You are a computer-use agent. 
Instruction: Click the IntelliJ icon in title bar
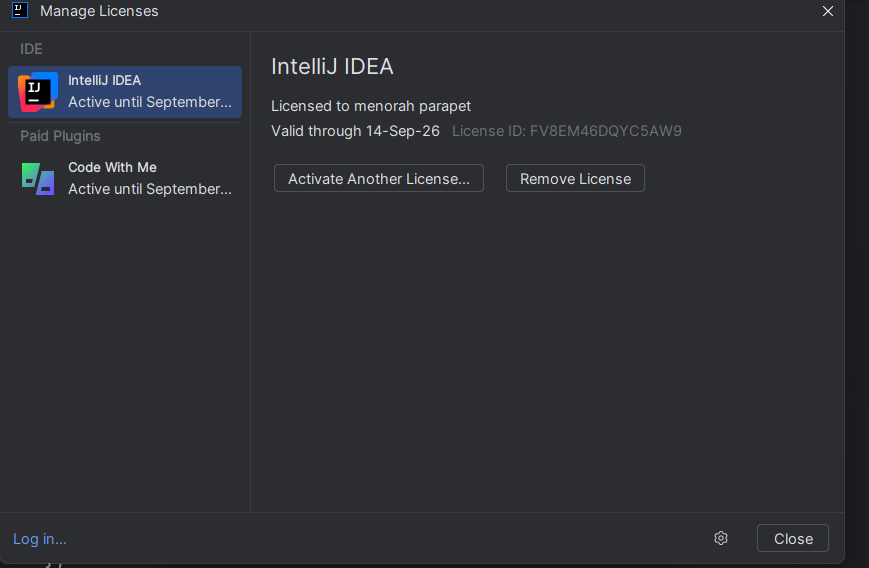click(20, 10)
